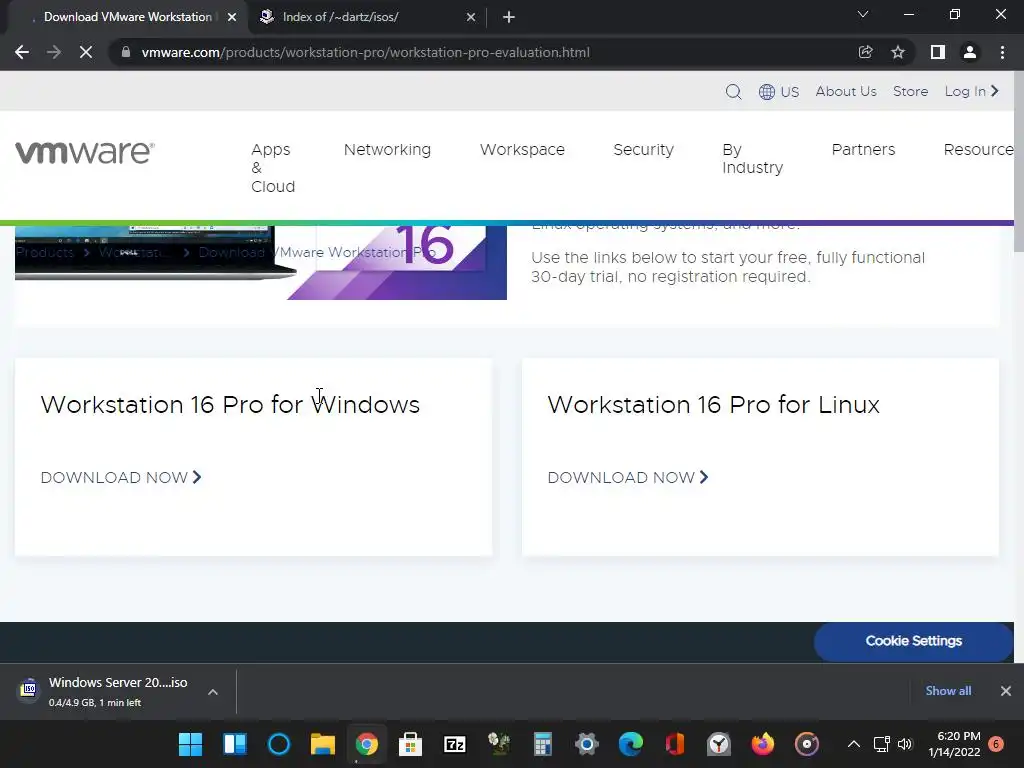Click the Workstation 16 product image
Image resolution: width=1024 pixels, height=768 pixels.
[261, 263]
